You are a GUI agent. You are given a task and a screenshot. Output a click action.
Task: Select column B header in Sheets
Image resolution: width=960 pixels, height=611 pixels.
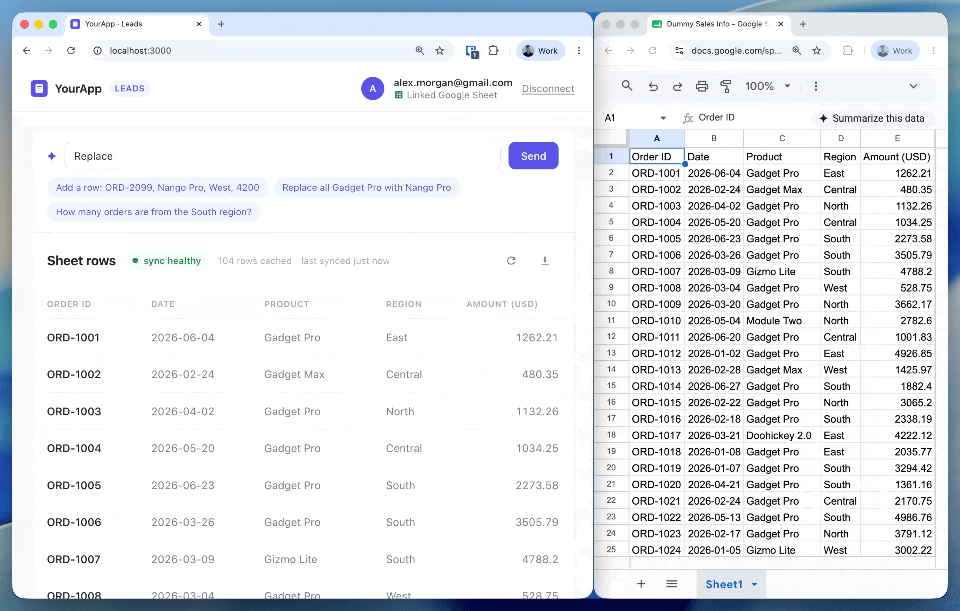coord(714,138)
